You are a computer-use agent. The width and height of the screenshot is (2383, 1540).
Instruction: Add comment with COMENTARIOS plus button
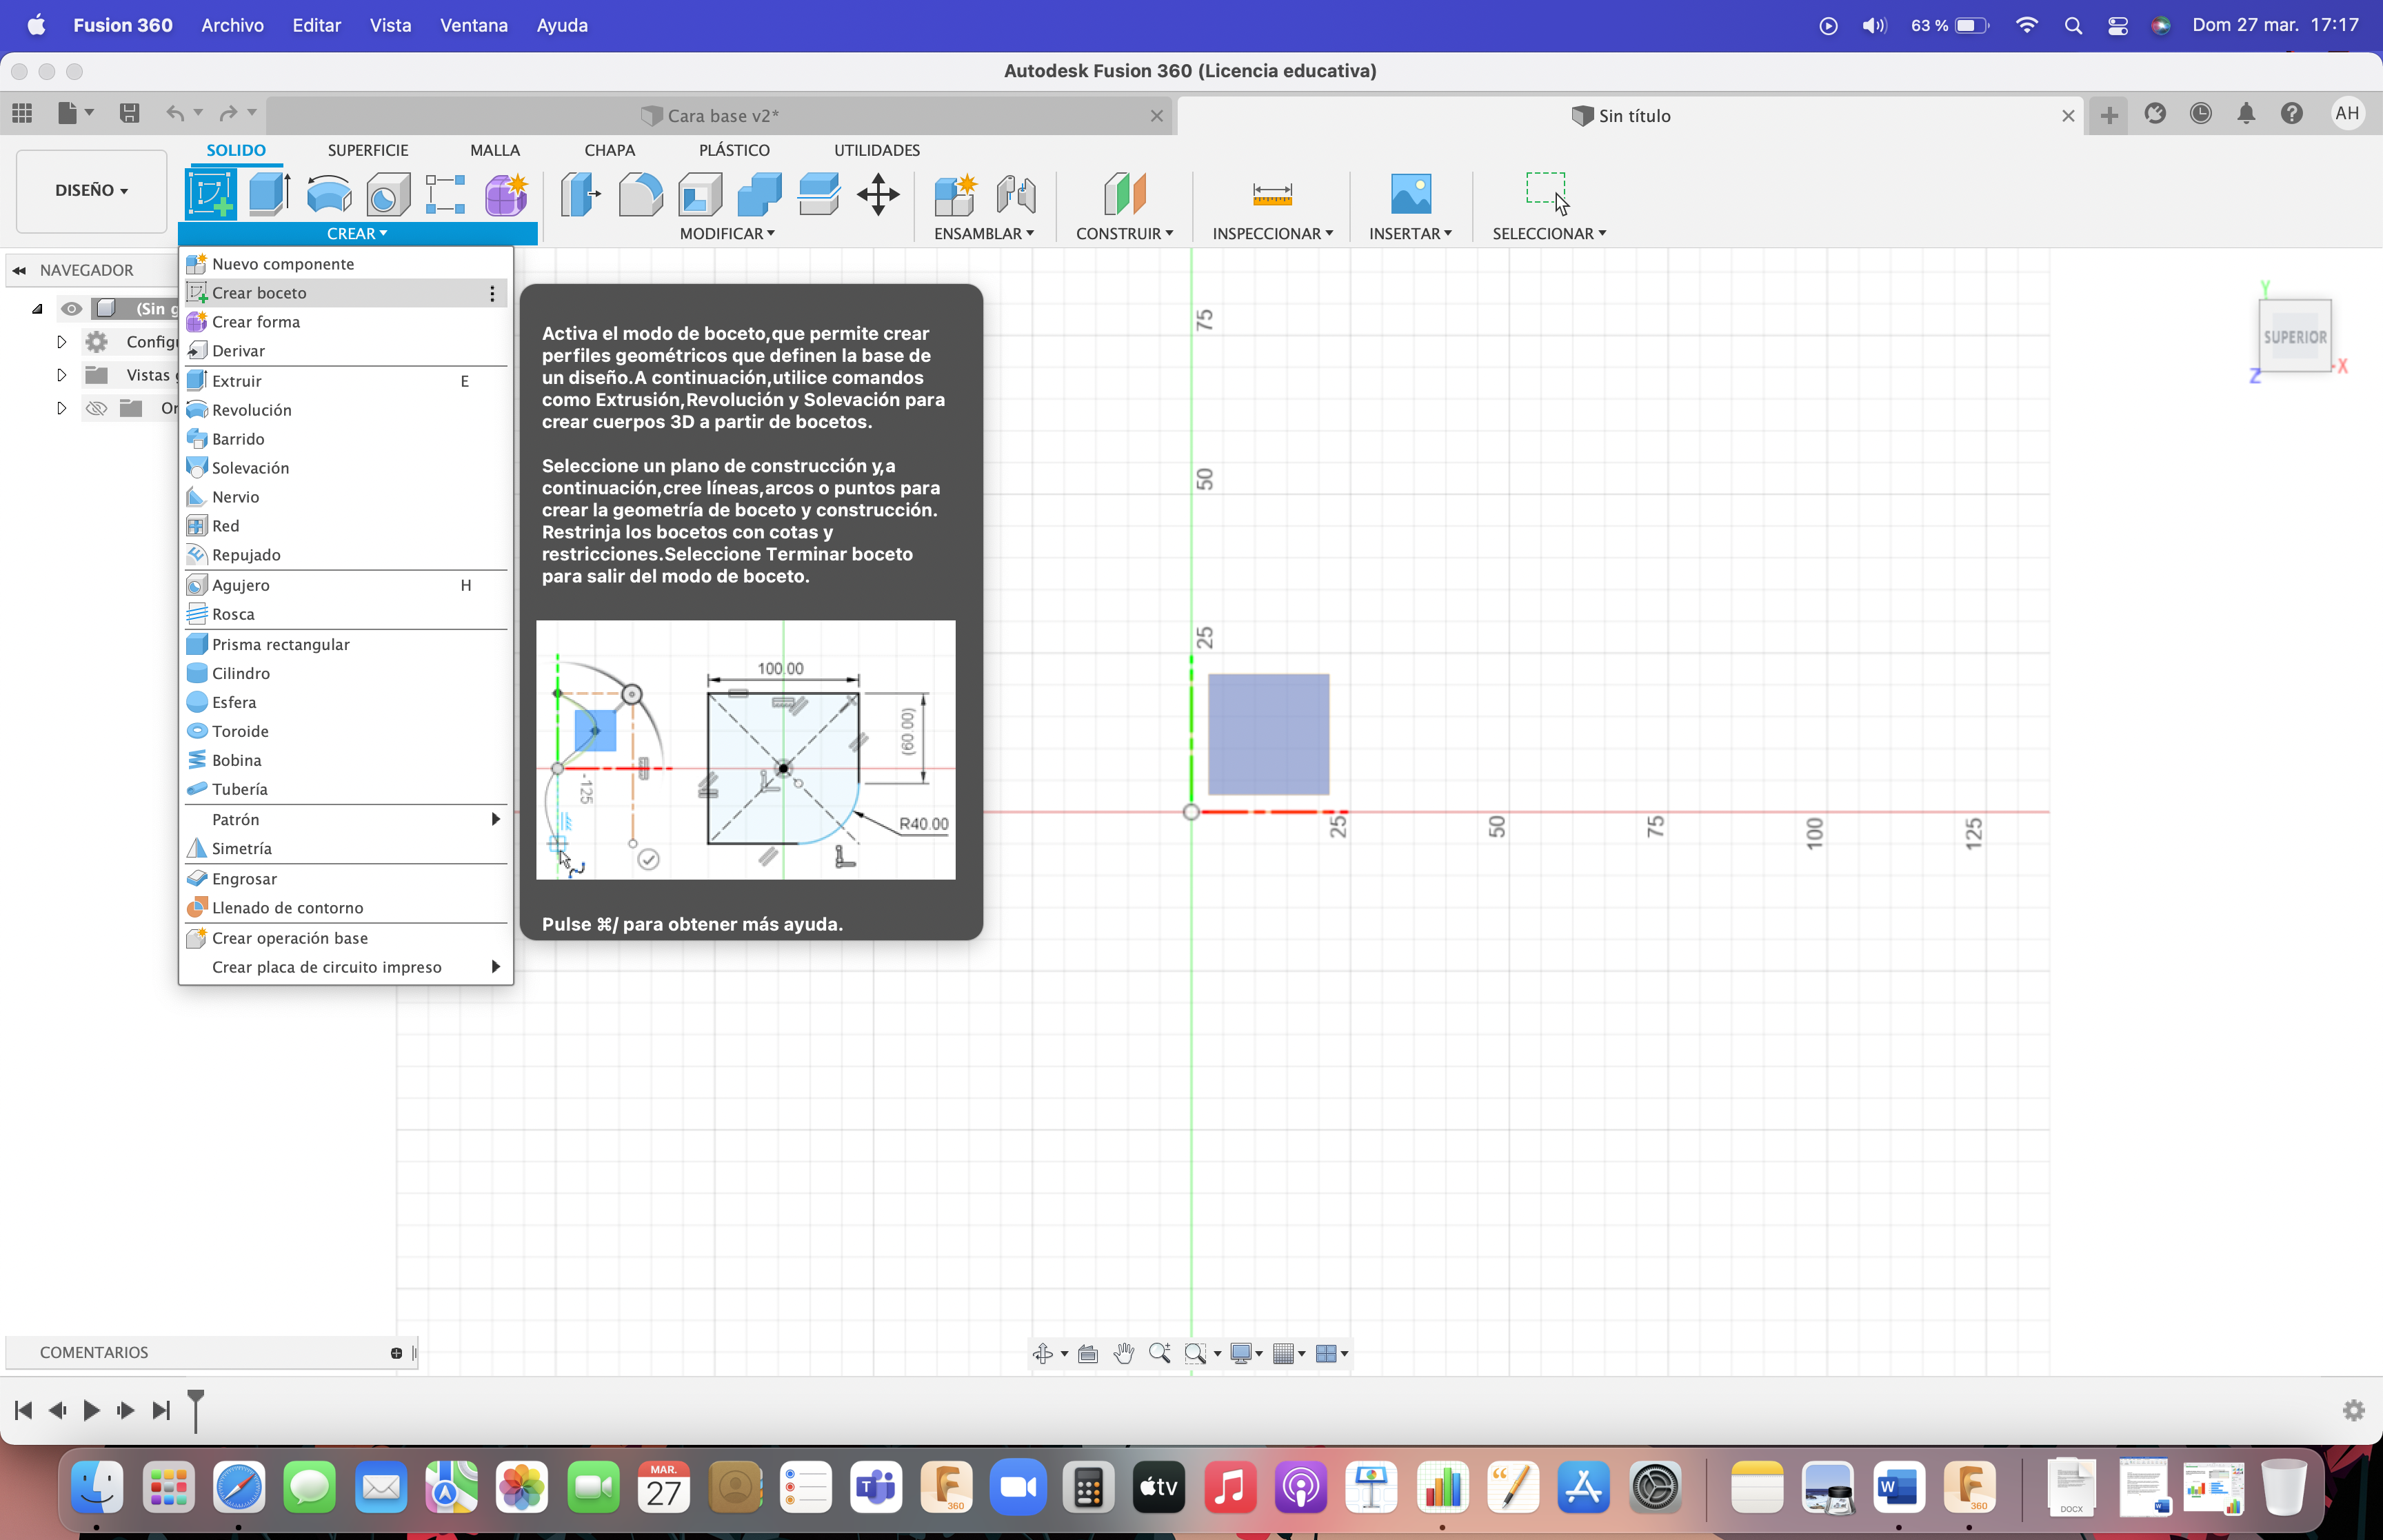coord(396,1353)
